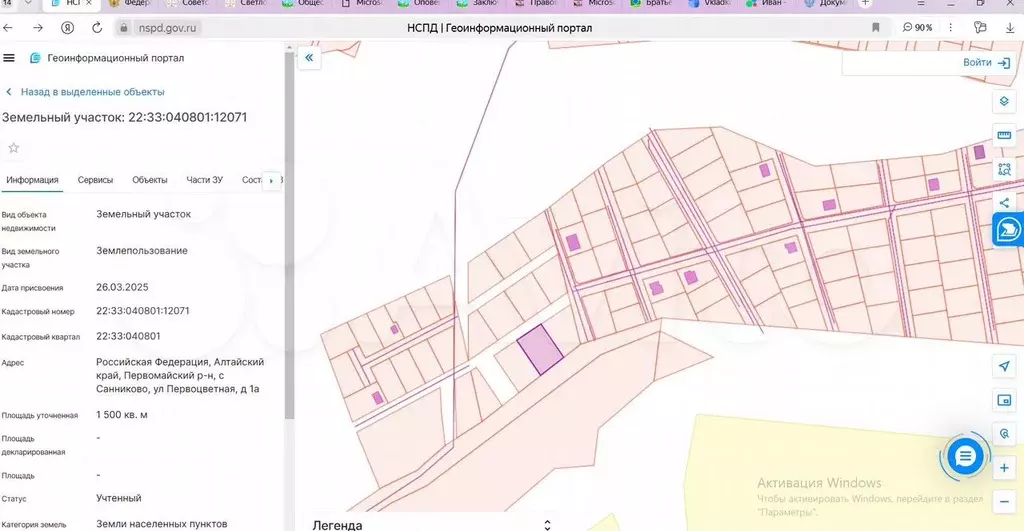The image size is (1024, 531).
Task: Click the cadastral quarter 22:33:040801 value
Action: 128,336
